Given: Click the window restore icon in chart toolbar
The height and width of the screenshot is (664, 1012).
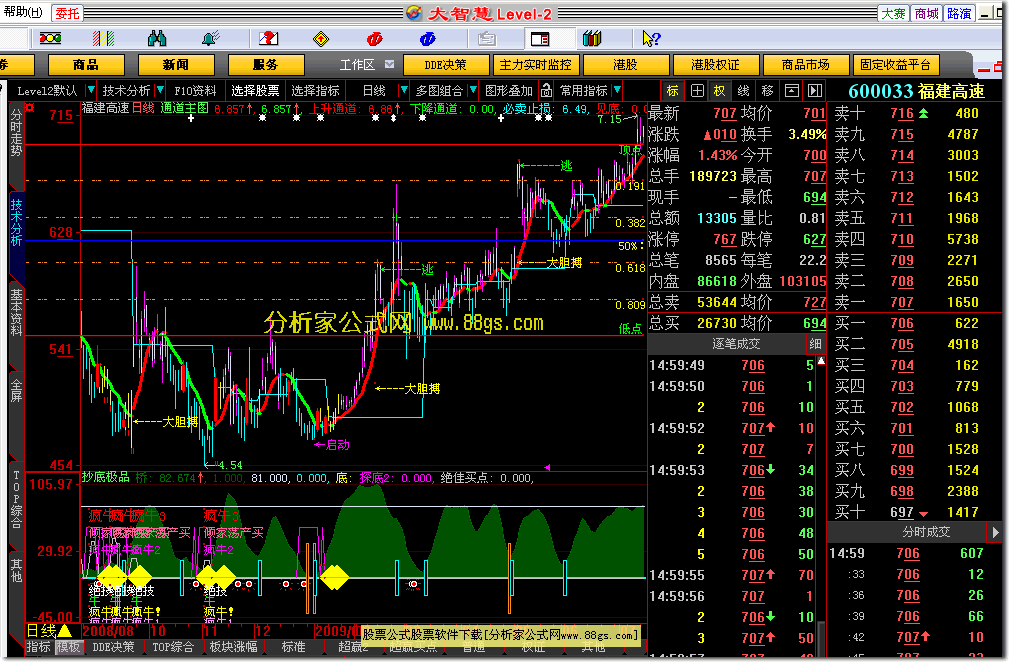Looking at the screenshot, I should click(x=792, y=91).
